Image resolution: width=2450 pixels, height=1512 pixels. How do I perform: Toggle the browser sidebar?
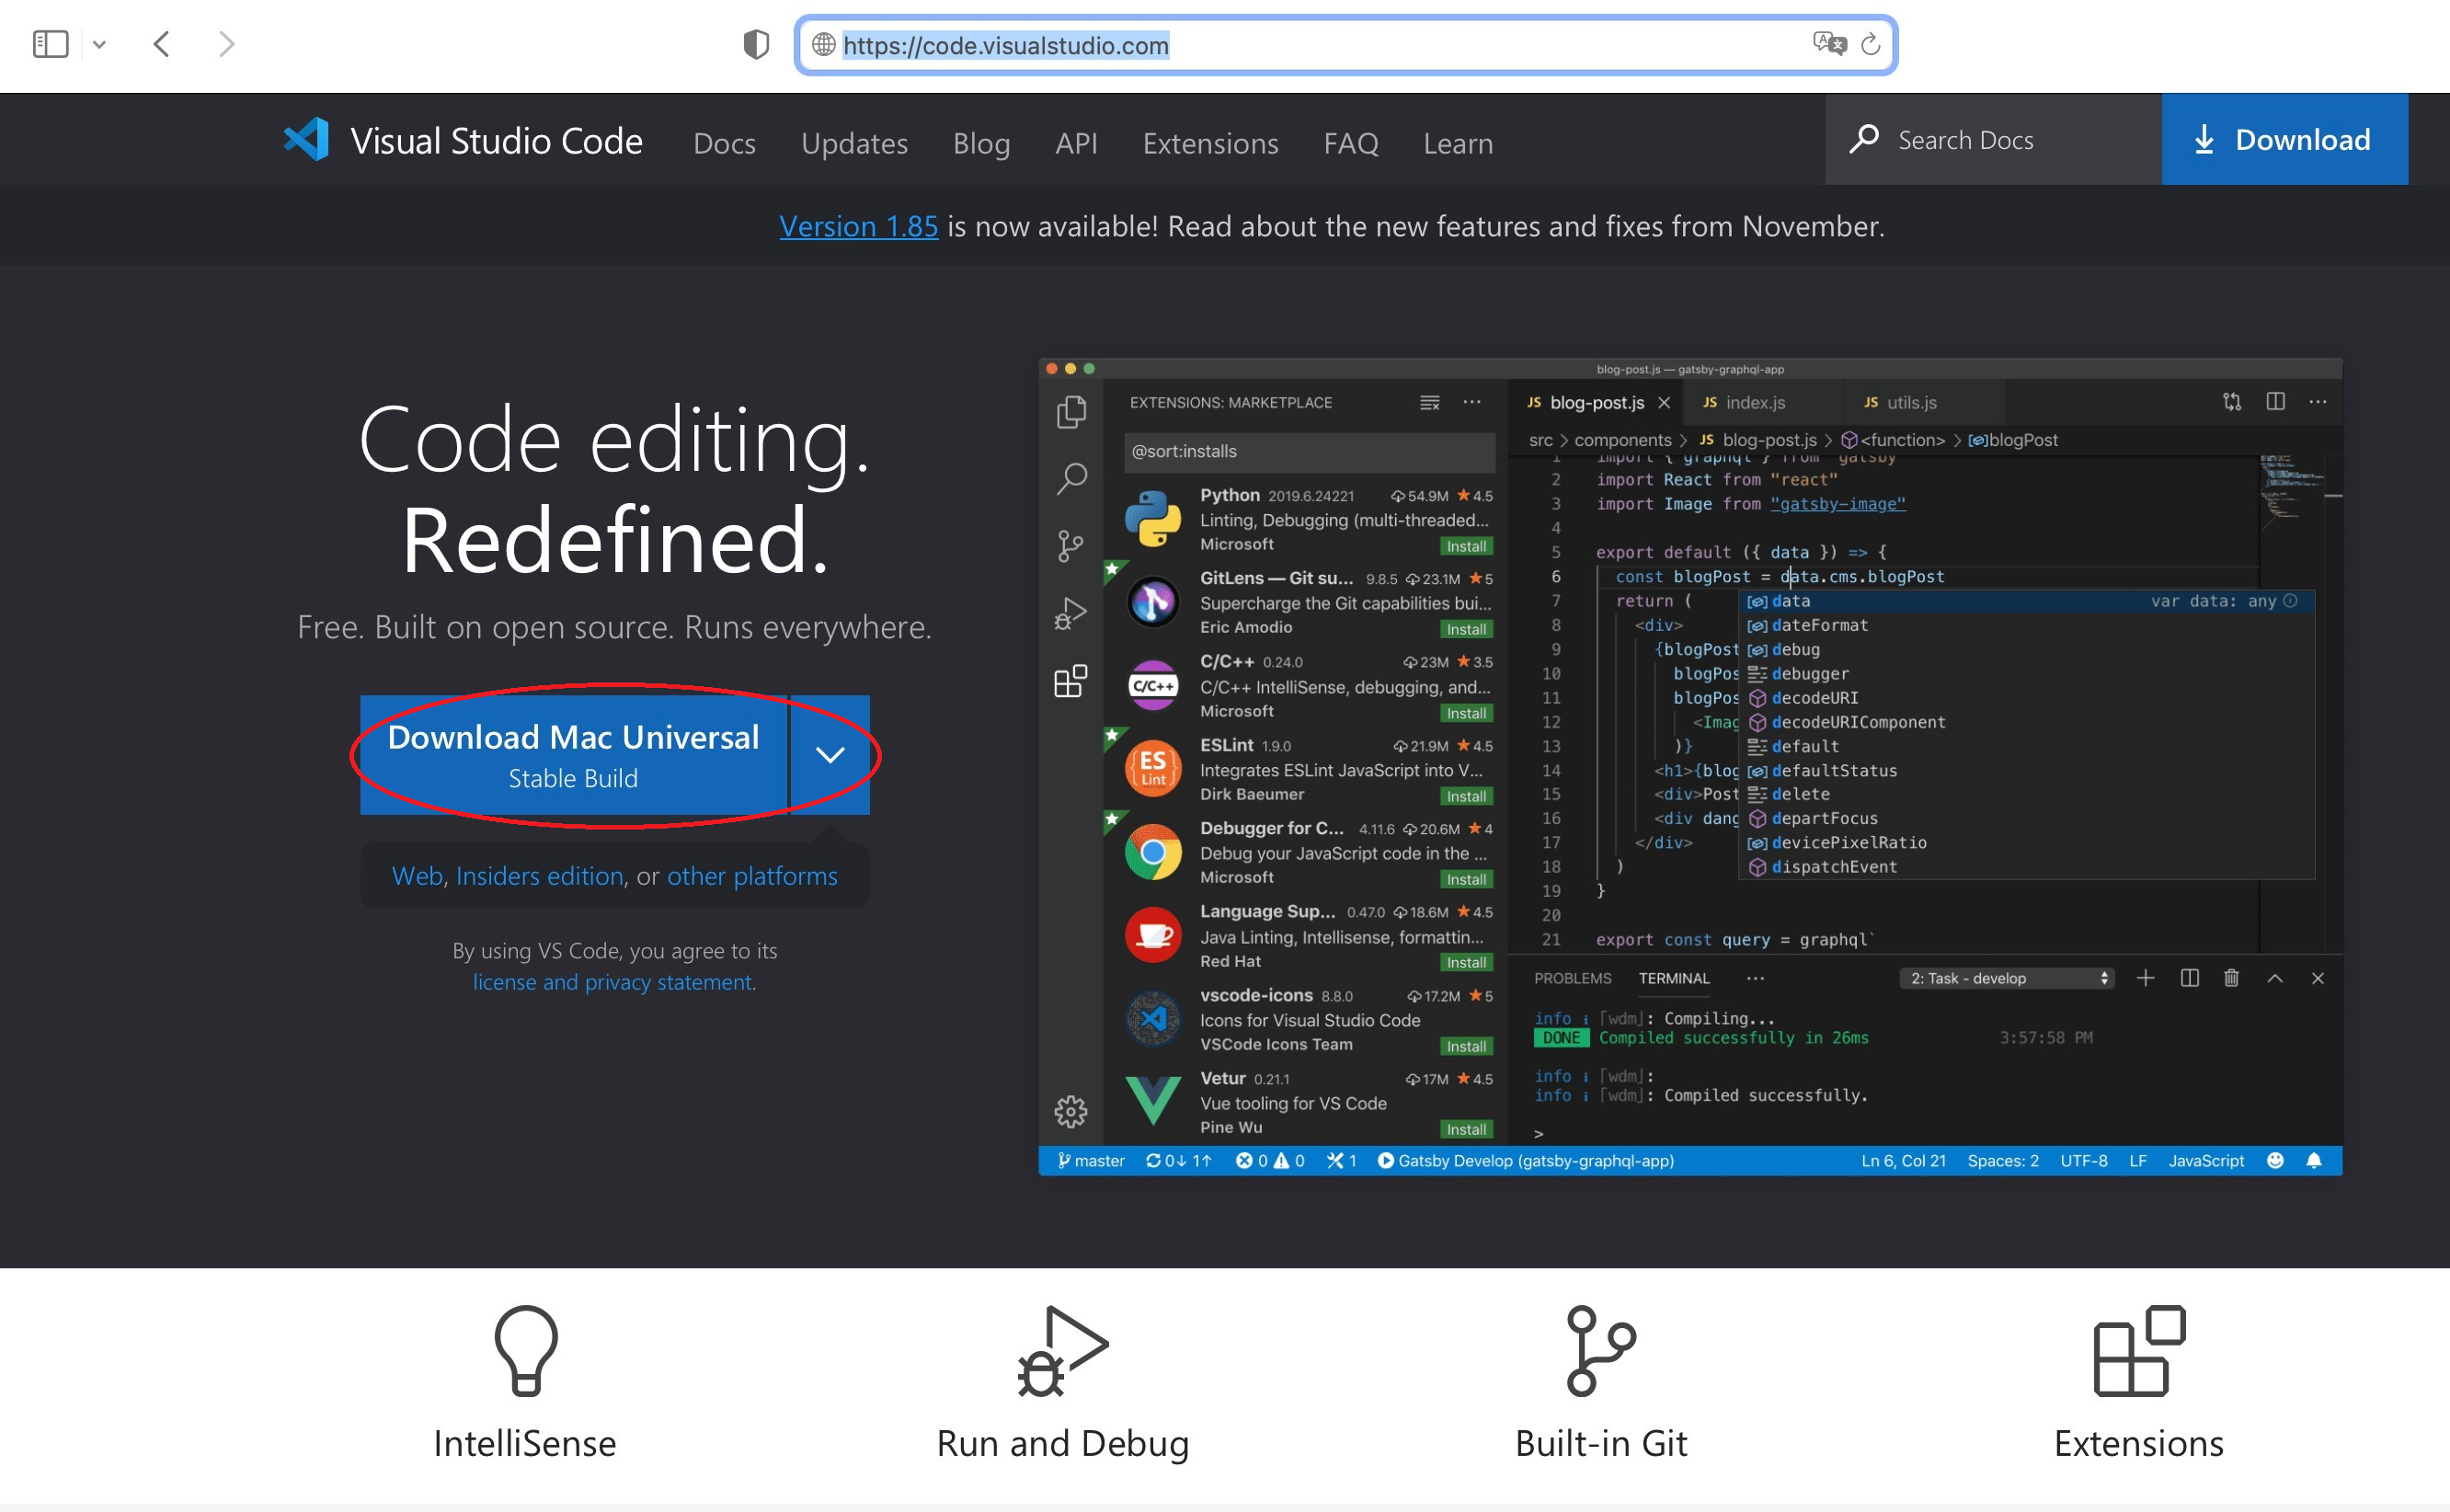coord(50,44)
